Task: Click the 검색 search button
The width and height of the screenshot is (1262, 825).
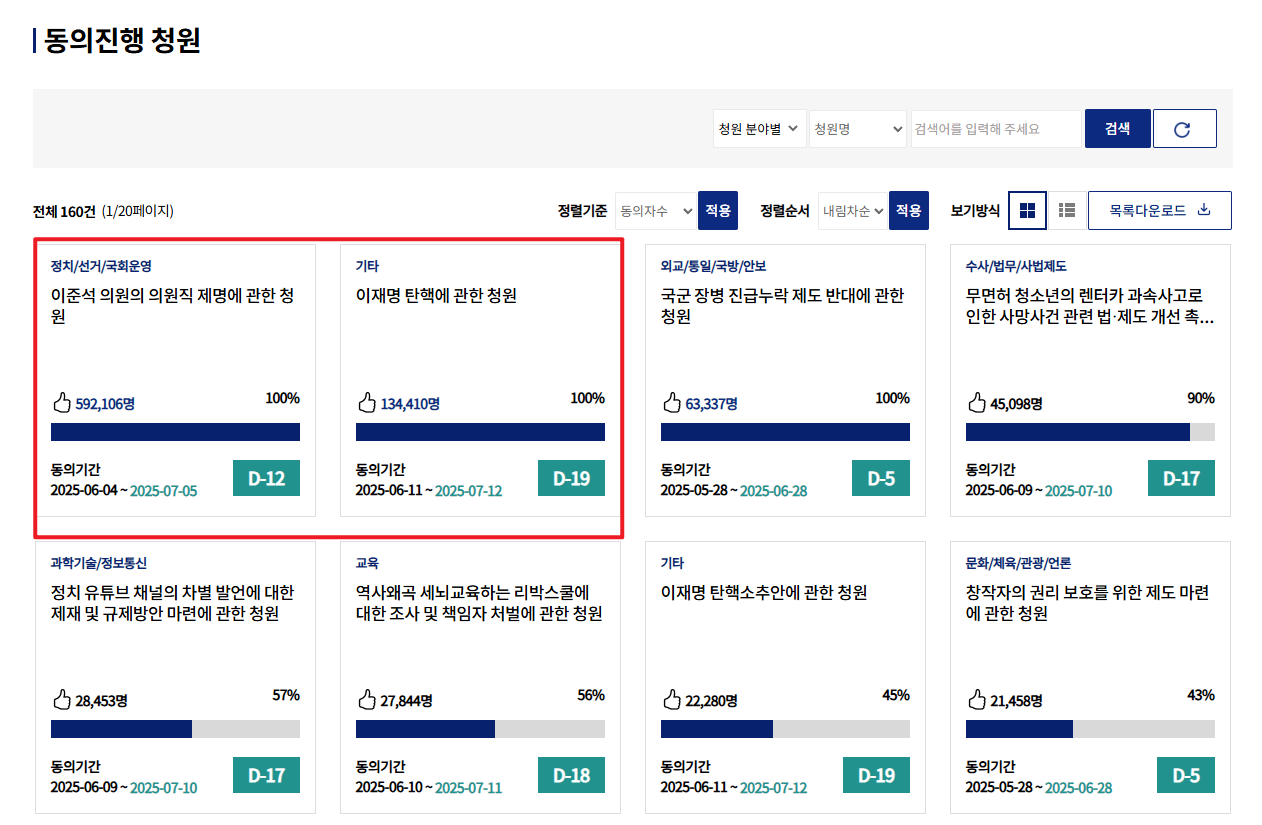Action: [x=1117, y=128]
